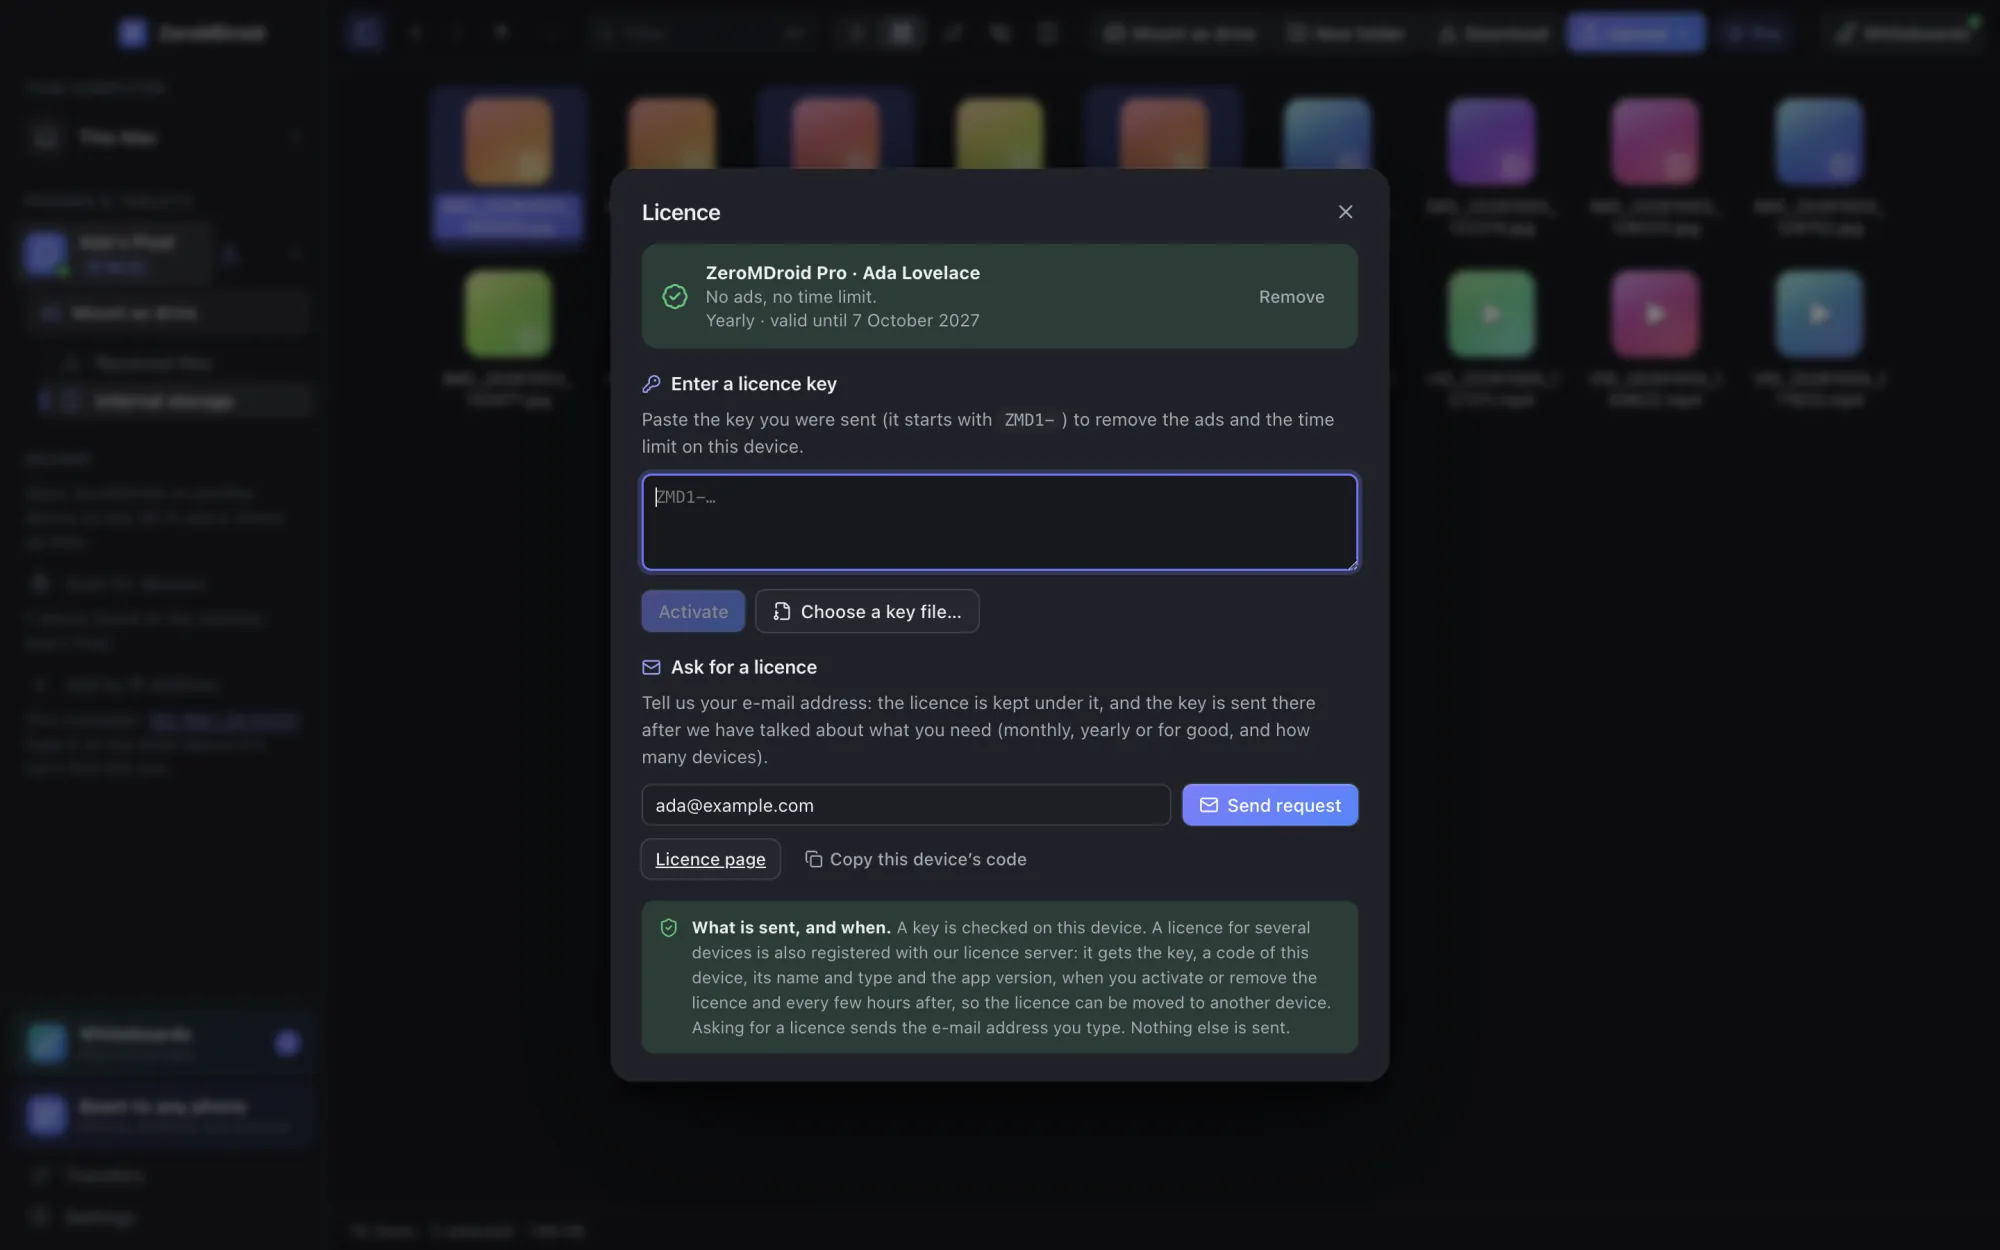The image size is (2000, 1250).
Task: Click the key icon beside Enter a licence key
Action: point(651,384)
